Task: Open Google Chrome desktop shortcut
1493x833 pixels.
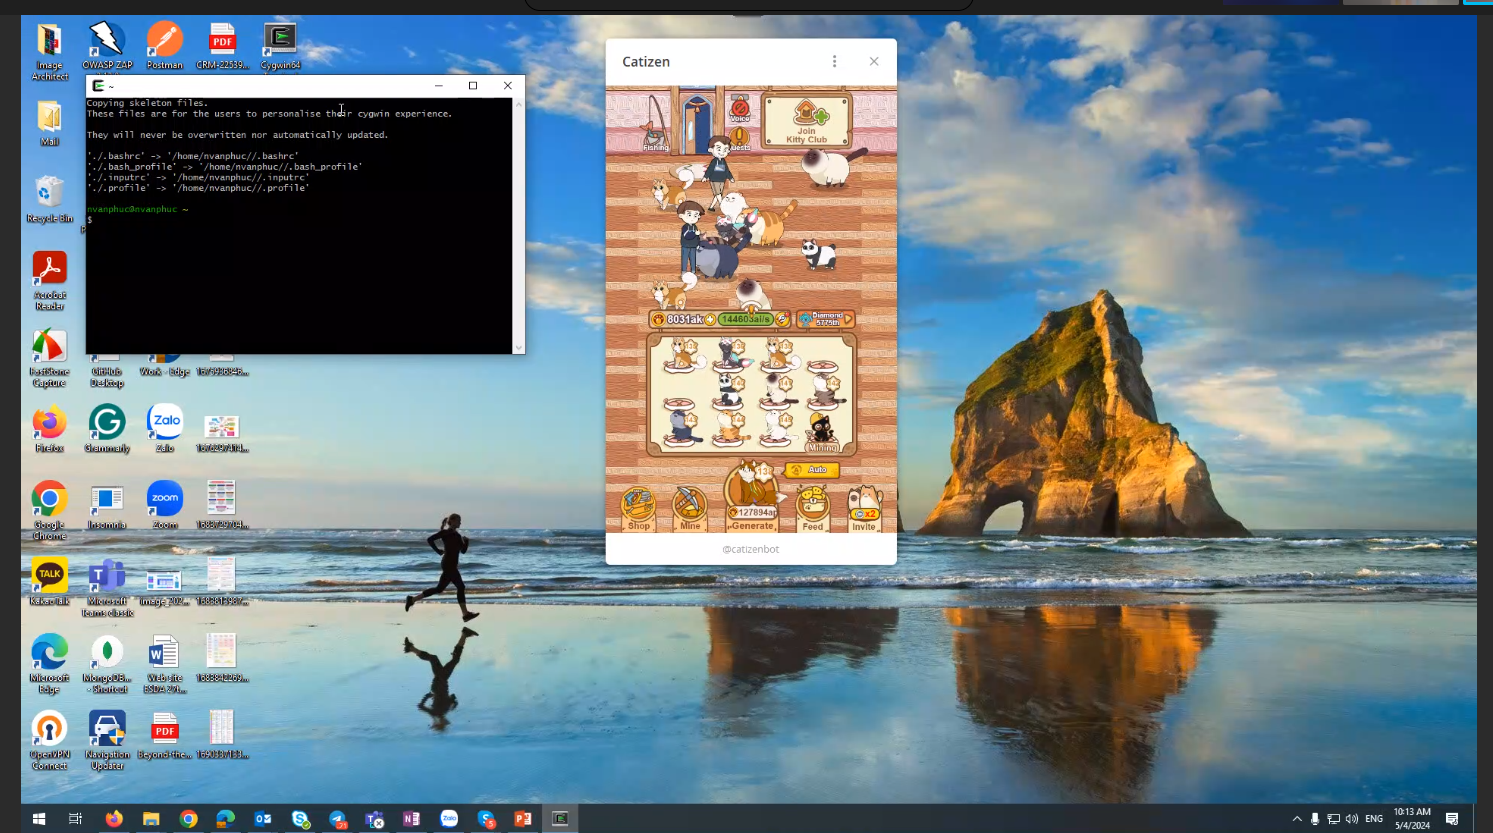Action: (49, 511)
